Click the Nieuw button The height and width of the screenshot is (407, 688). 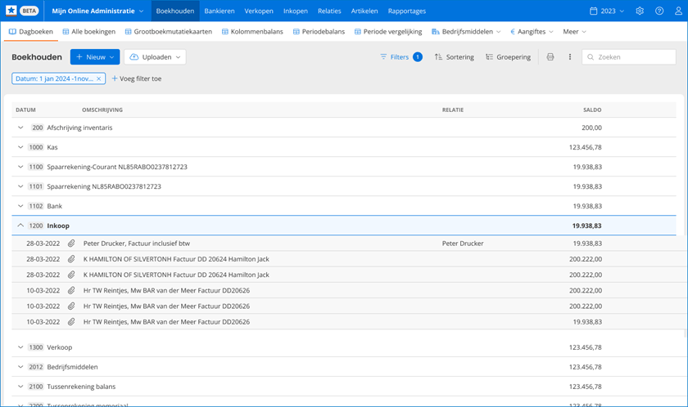pyautogui.click(x=95, y=57)
